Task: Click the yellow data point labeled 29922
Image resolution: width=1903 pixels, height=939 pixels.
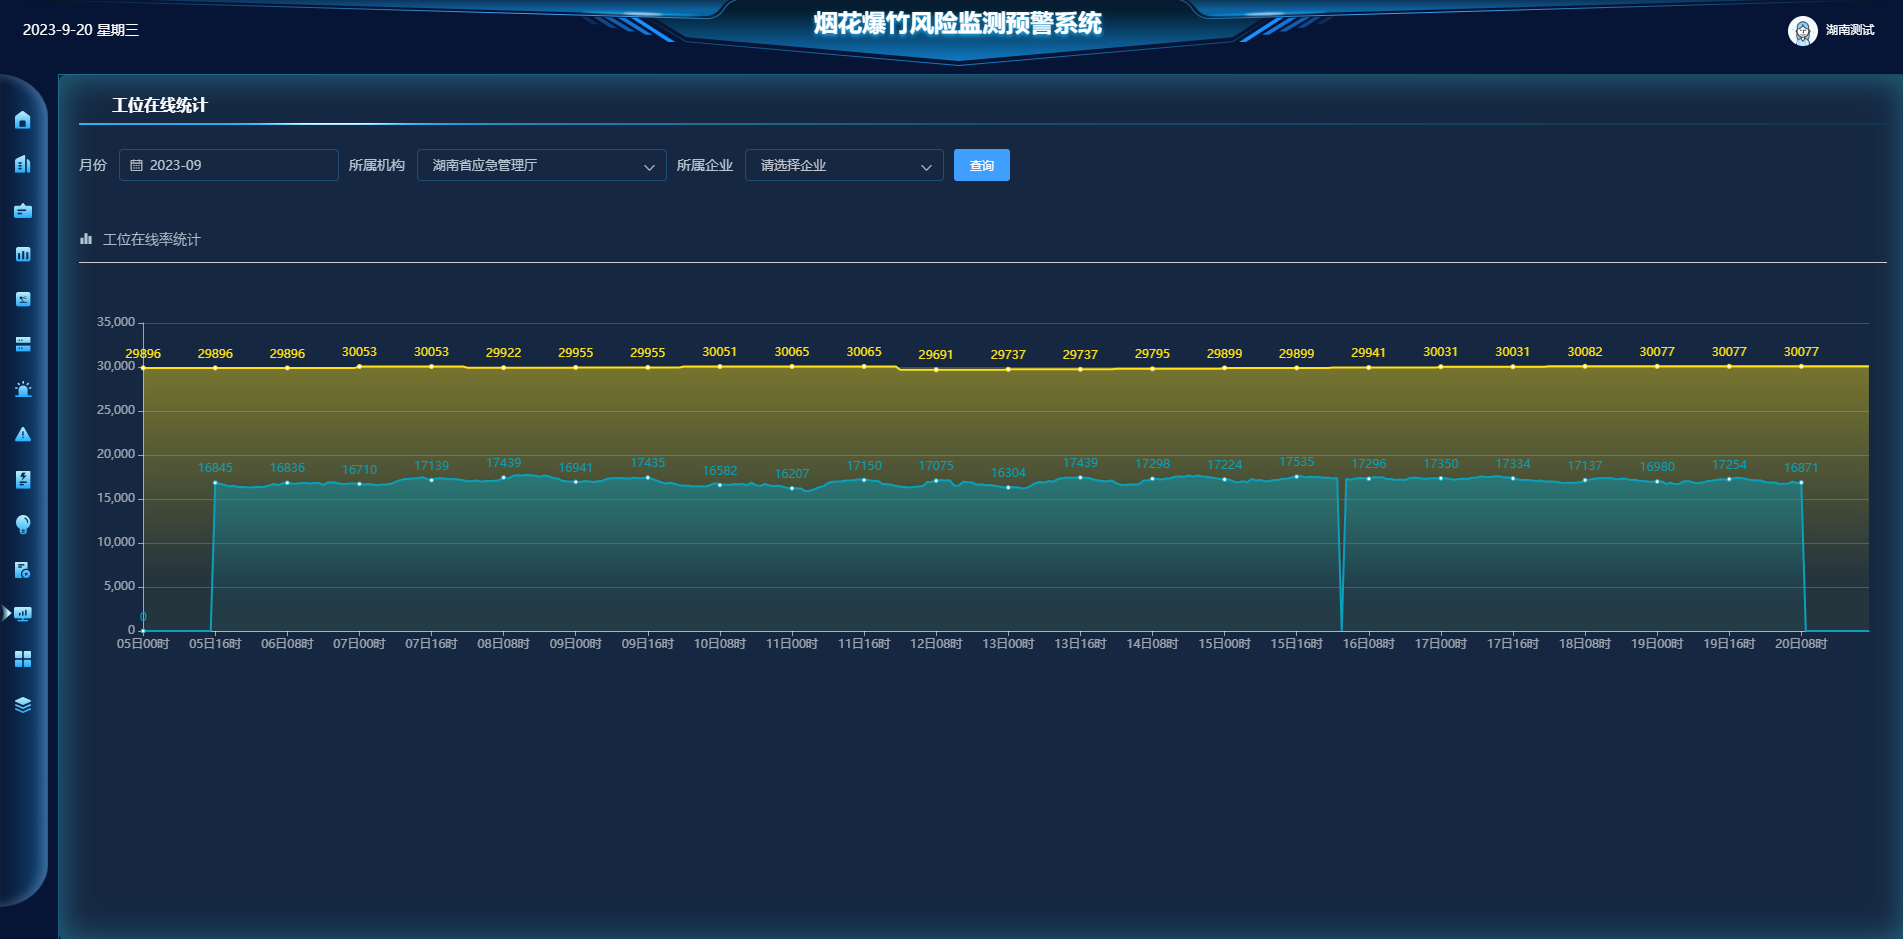Action: 503,367
